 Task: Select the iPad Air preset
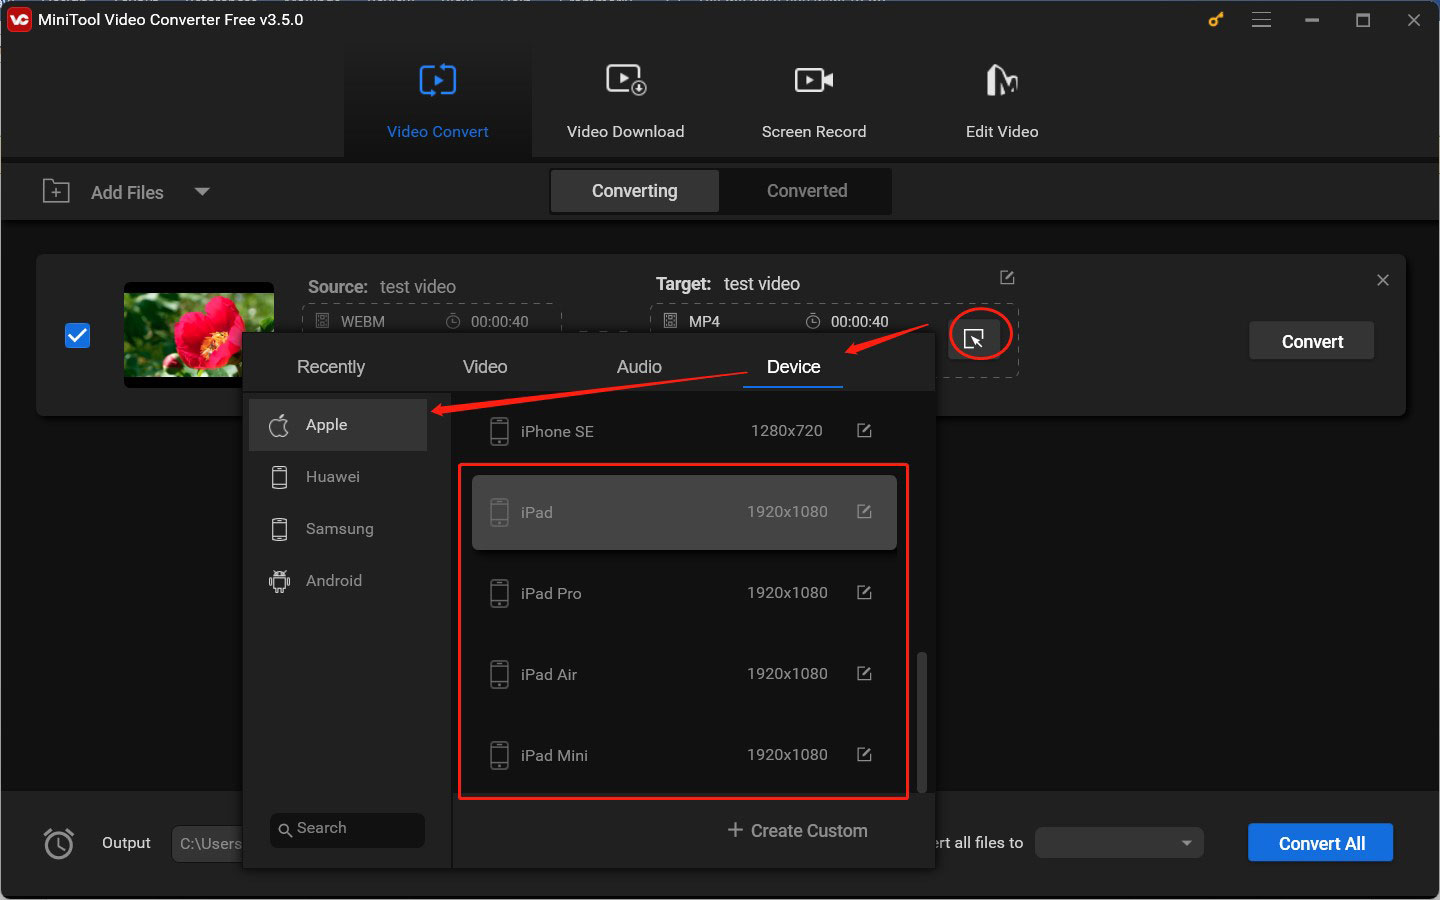tap(684, 674)
